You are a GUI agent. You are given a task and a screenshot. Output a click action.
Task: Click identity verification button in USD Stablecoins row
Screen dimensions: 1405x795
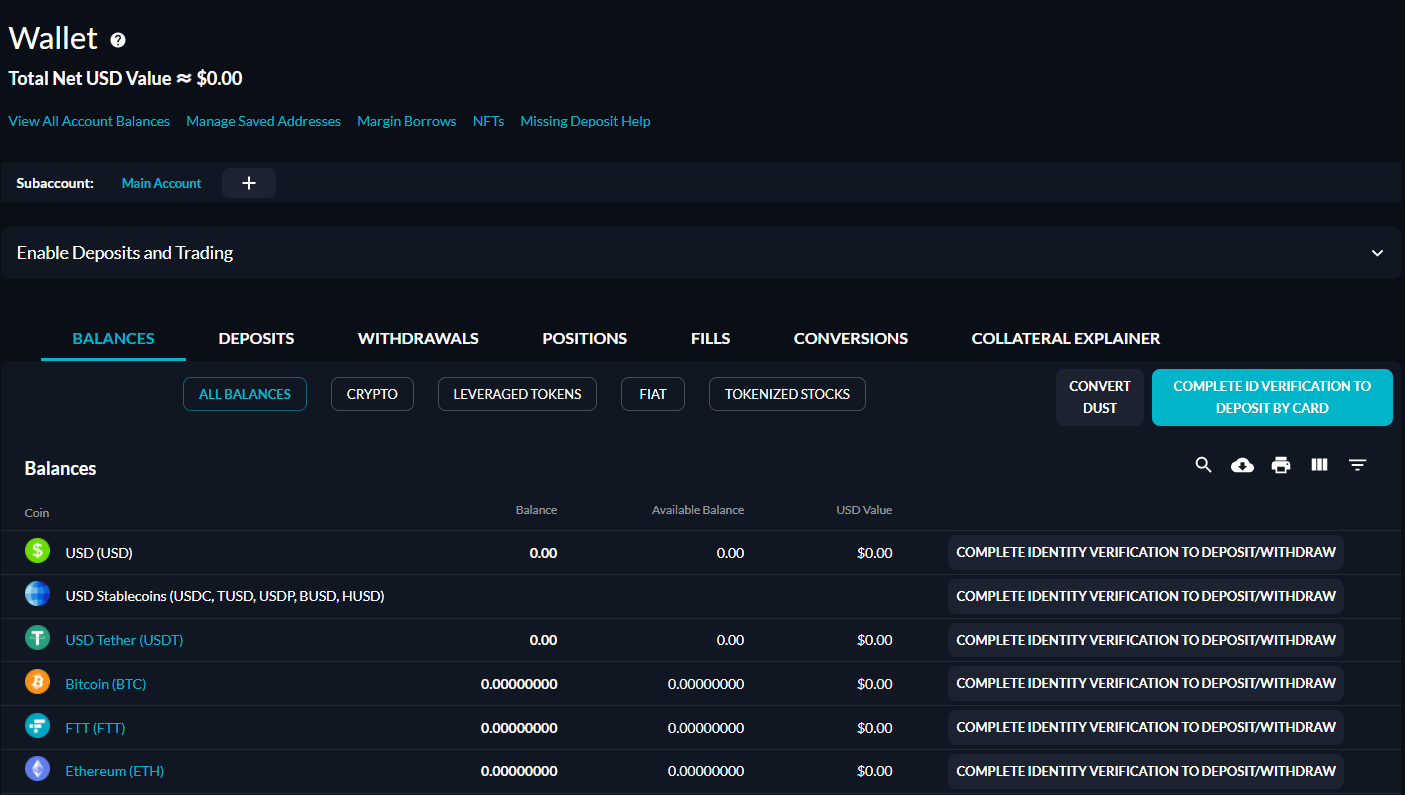pyautogui.click(x=1146, y=596)
